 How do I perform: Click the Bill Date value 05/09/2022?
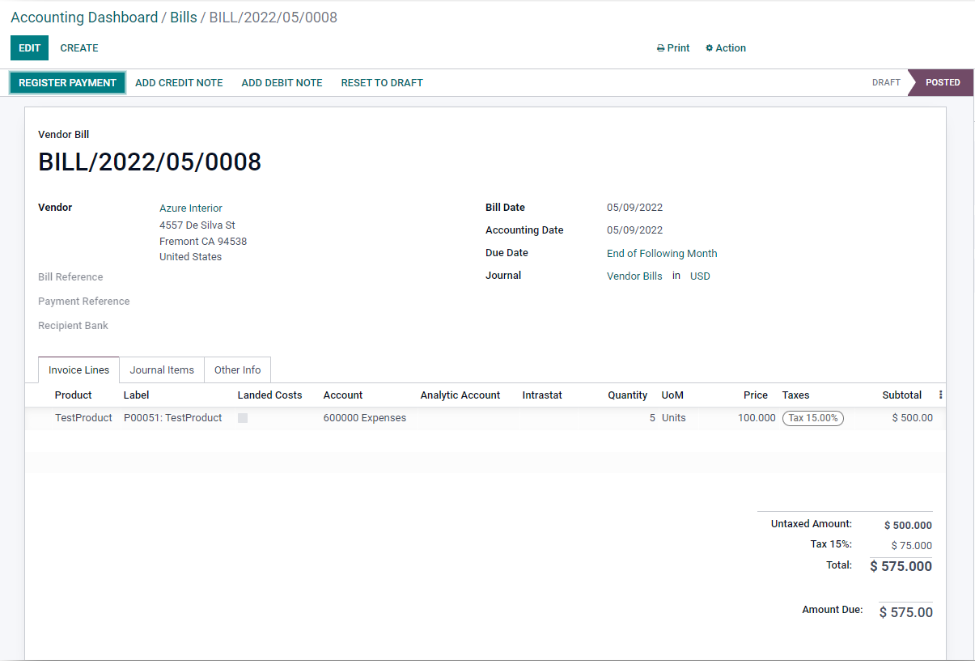click(x=635, y=208)
